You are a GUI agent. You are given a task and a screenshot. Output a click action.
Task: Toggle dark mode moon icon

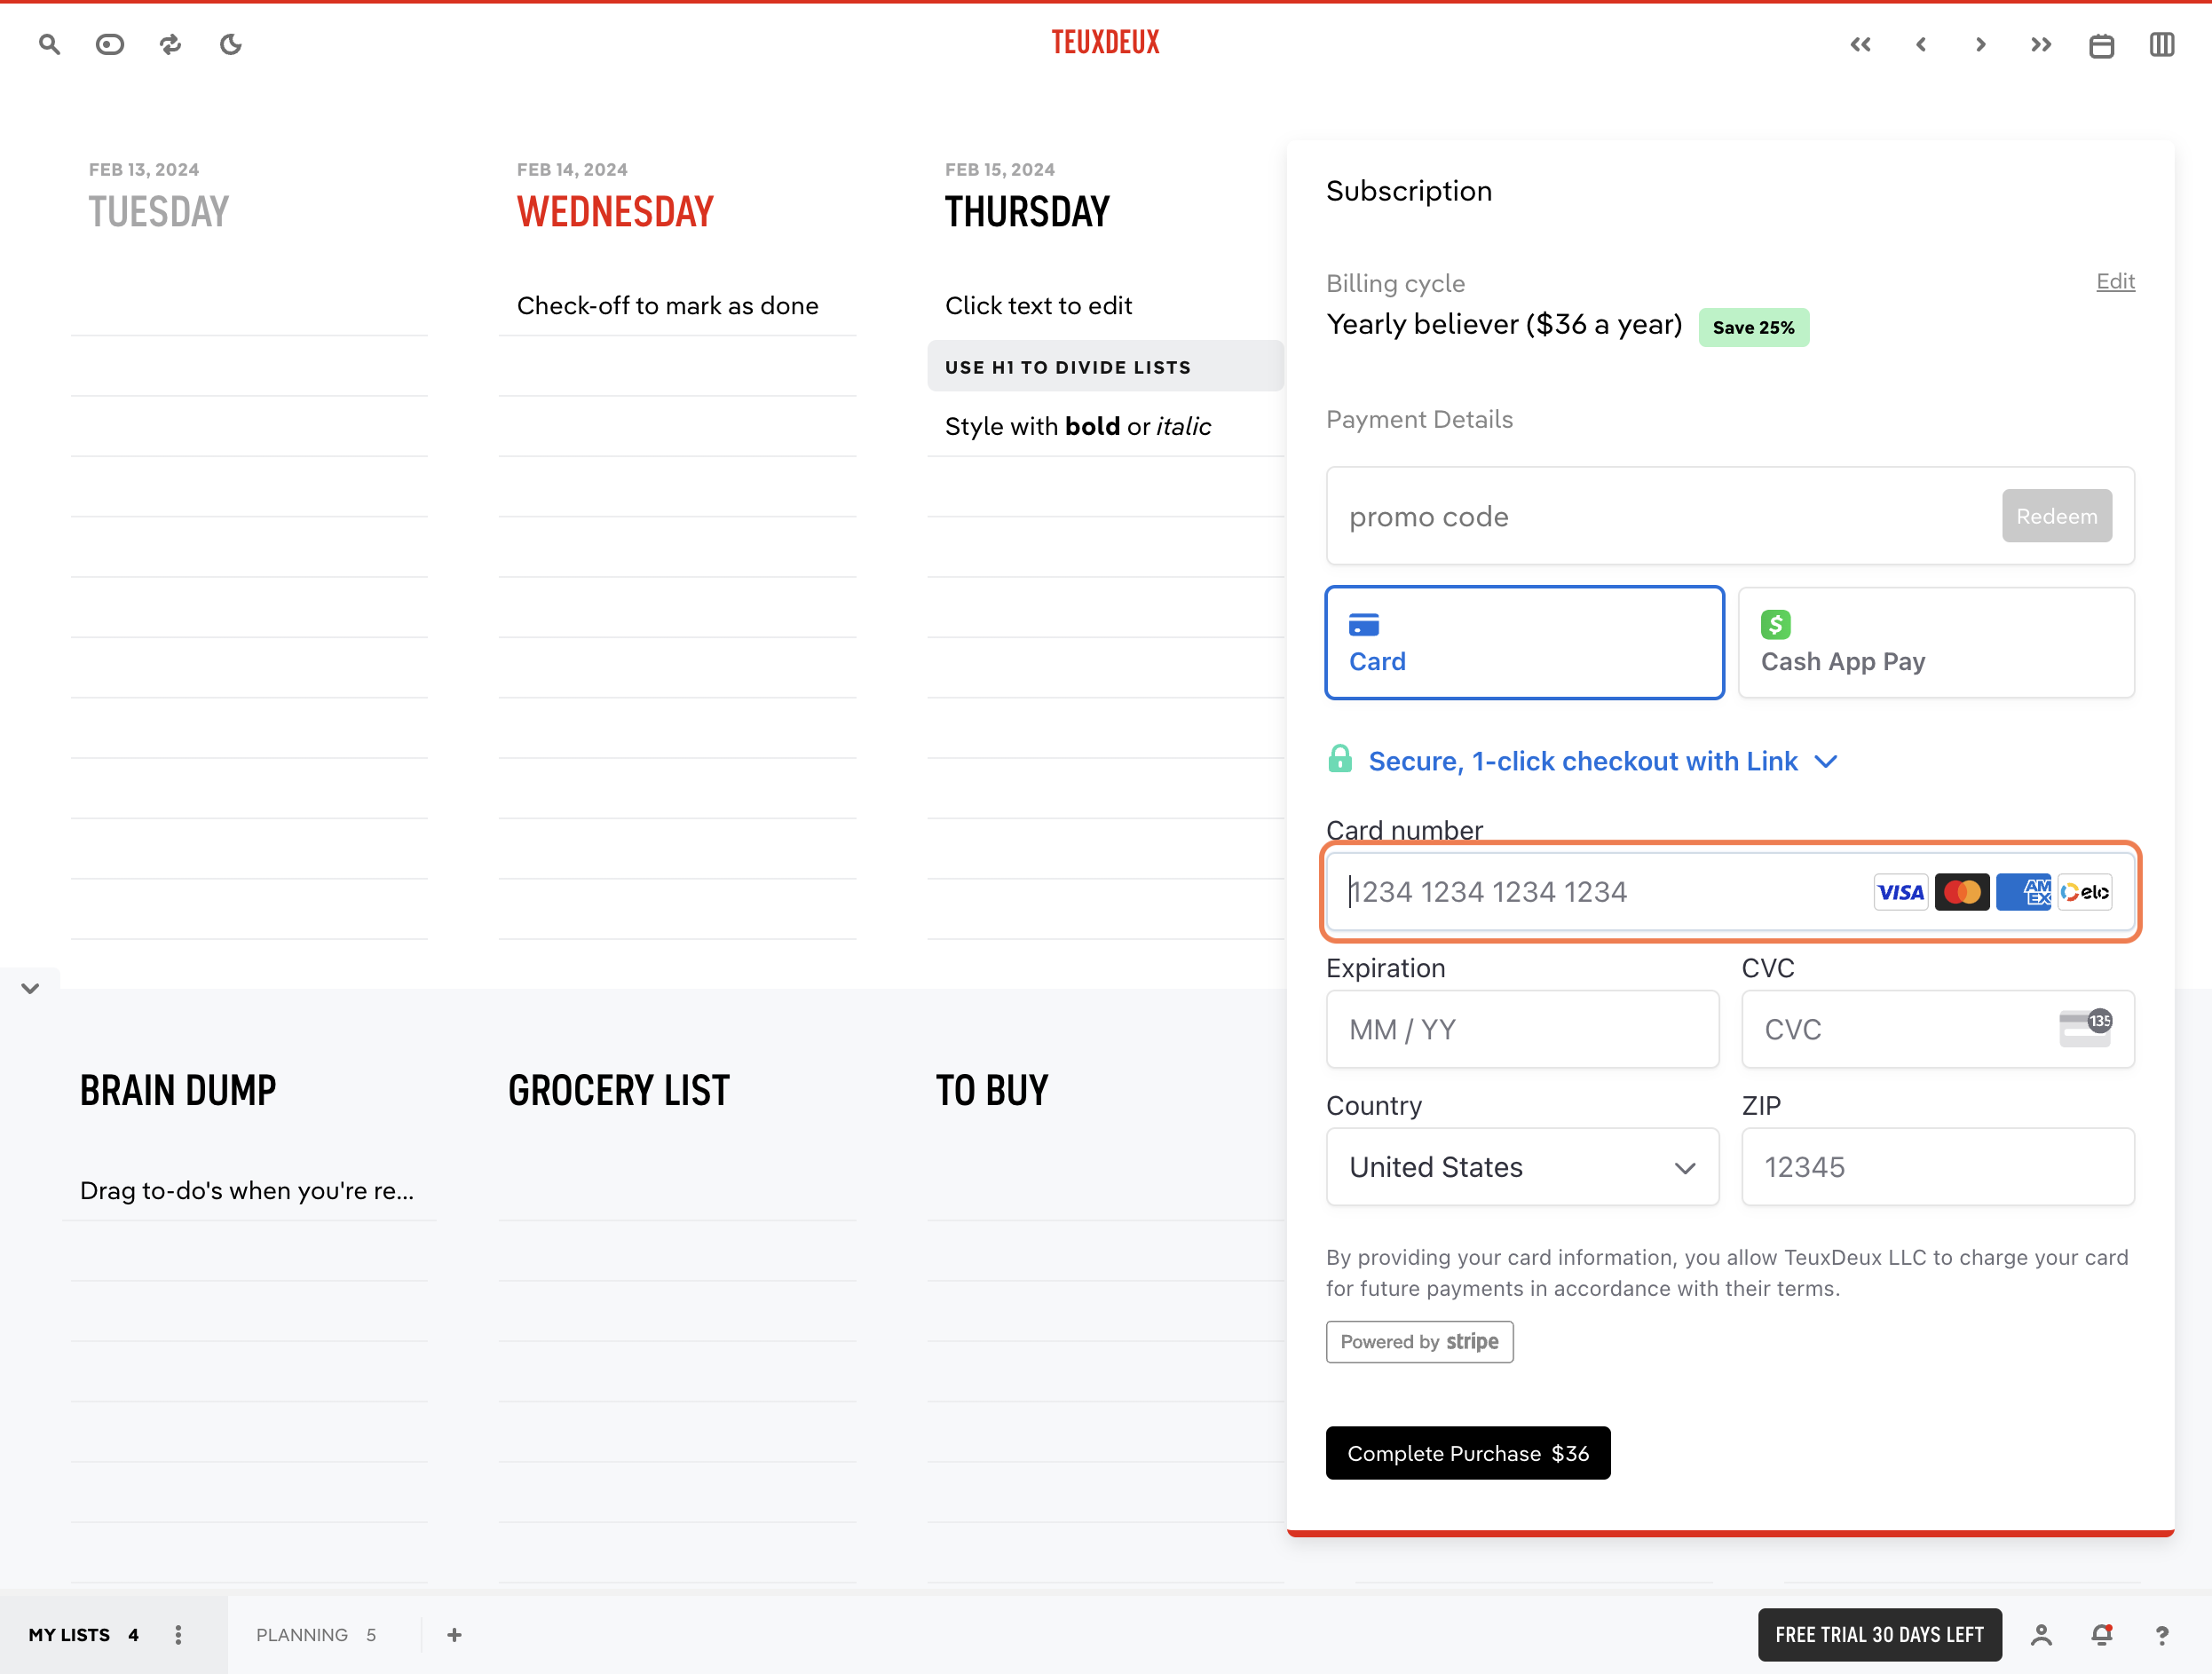(x=231, y=44)
